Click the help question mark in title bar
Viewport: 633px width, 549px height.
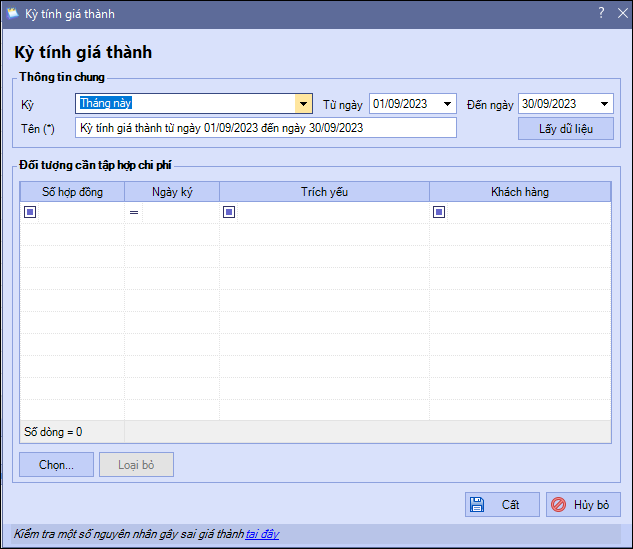(601, 13)
